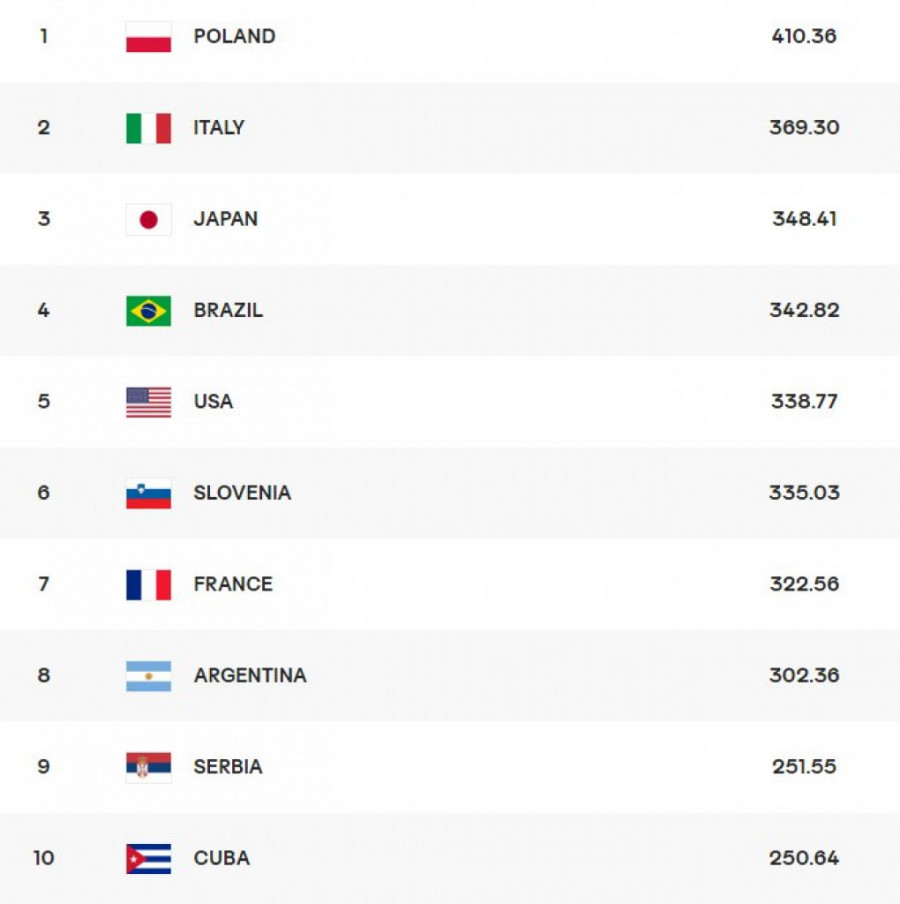
Task: Click Cuba's 250.64 points score
Action: pos(804,858)
